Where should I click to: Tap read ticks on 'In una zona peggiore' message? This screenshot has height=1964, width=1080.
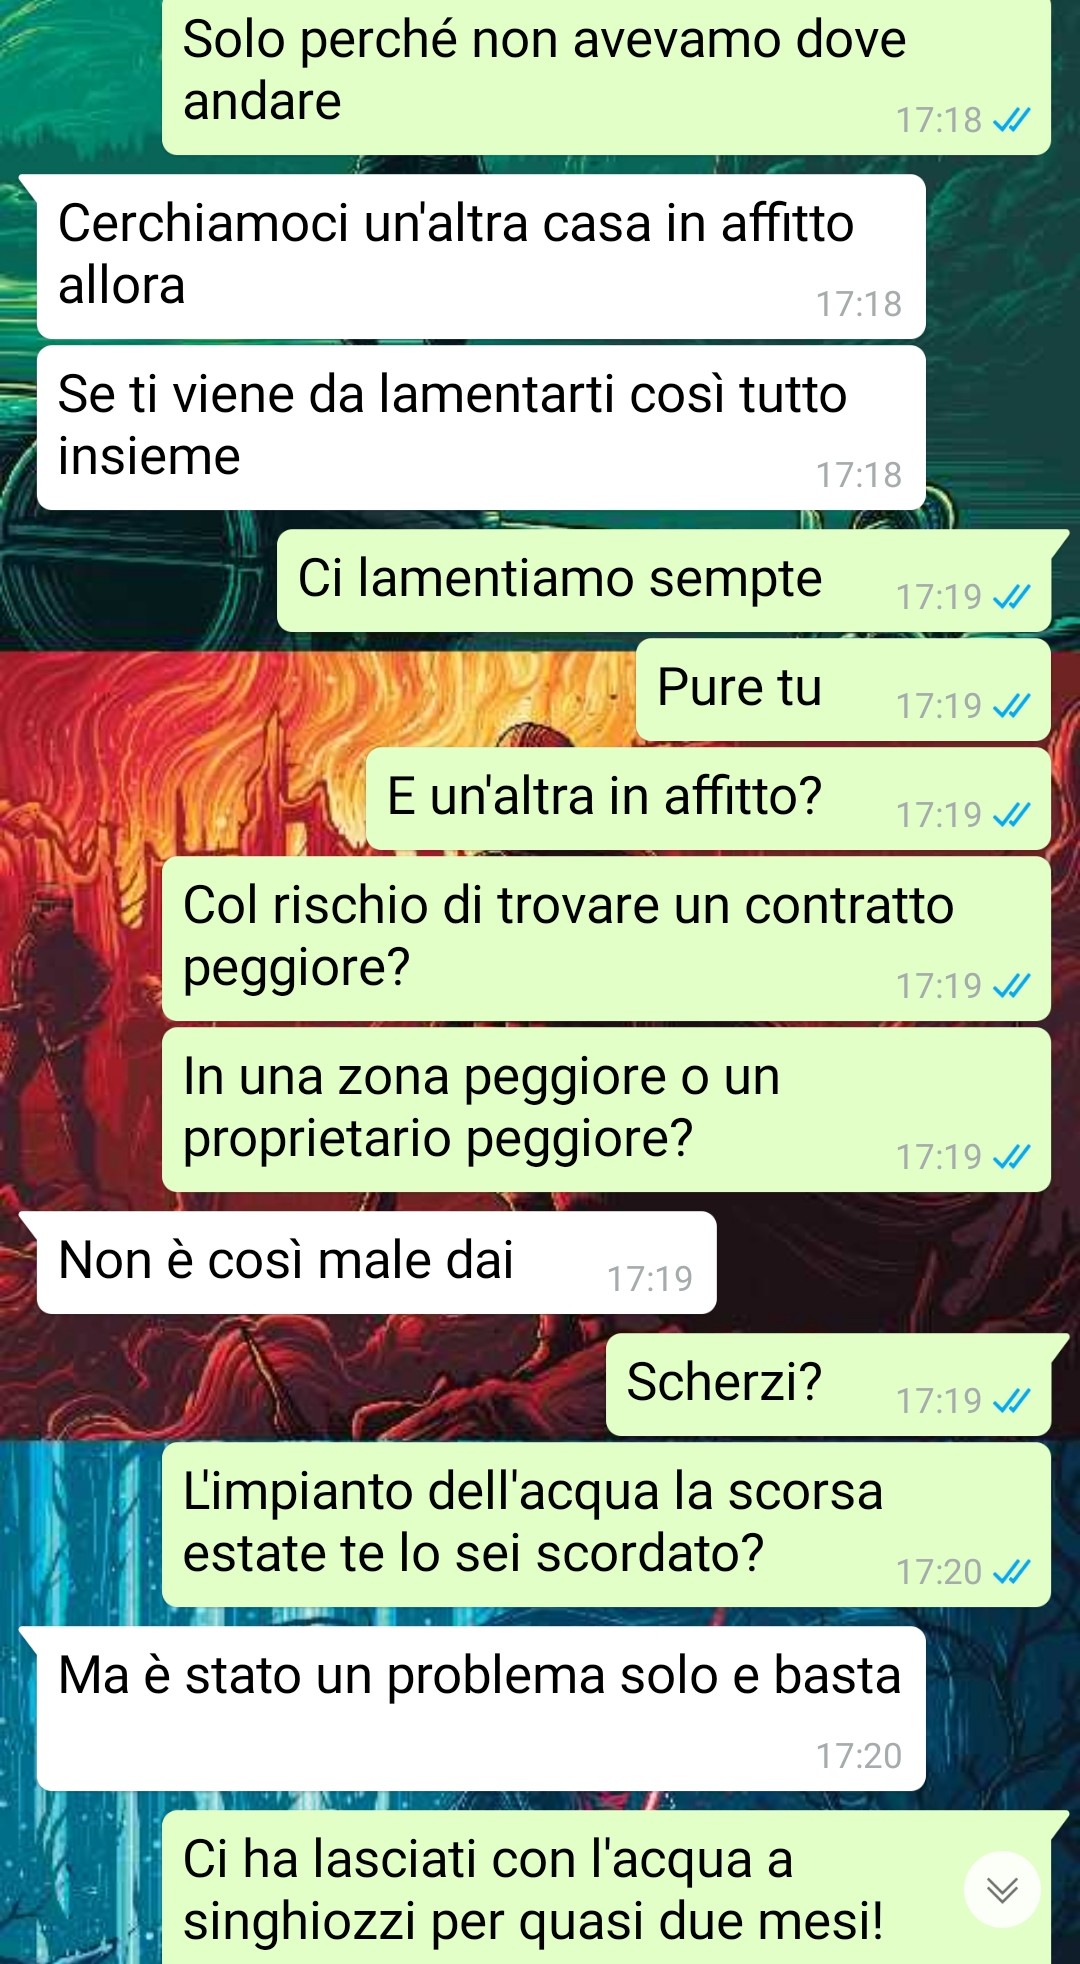pos(1012,1157)
